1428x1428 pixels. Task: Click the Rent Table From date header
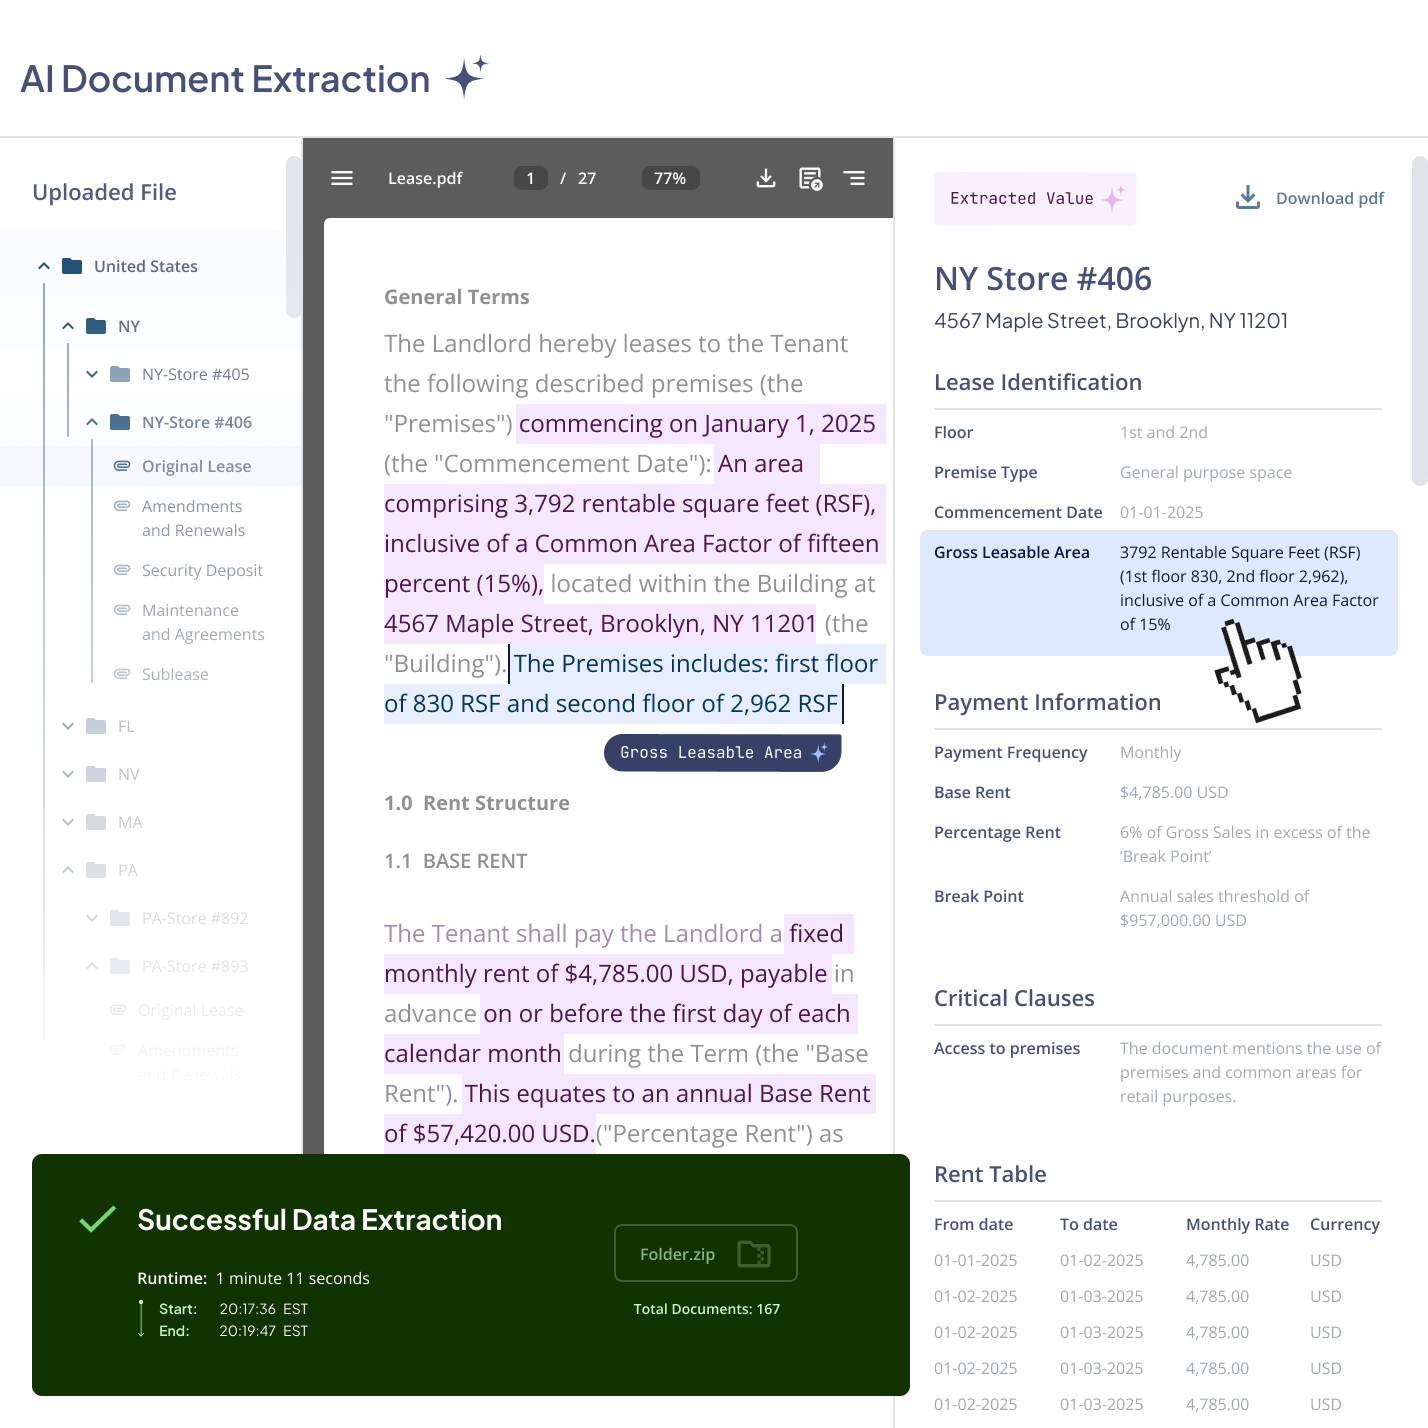pos(973,1224)
